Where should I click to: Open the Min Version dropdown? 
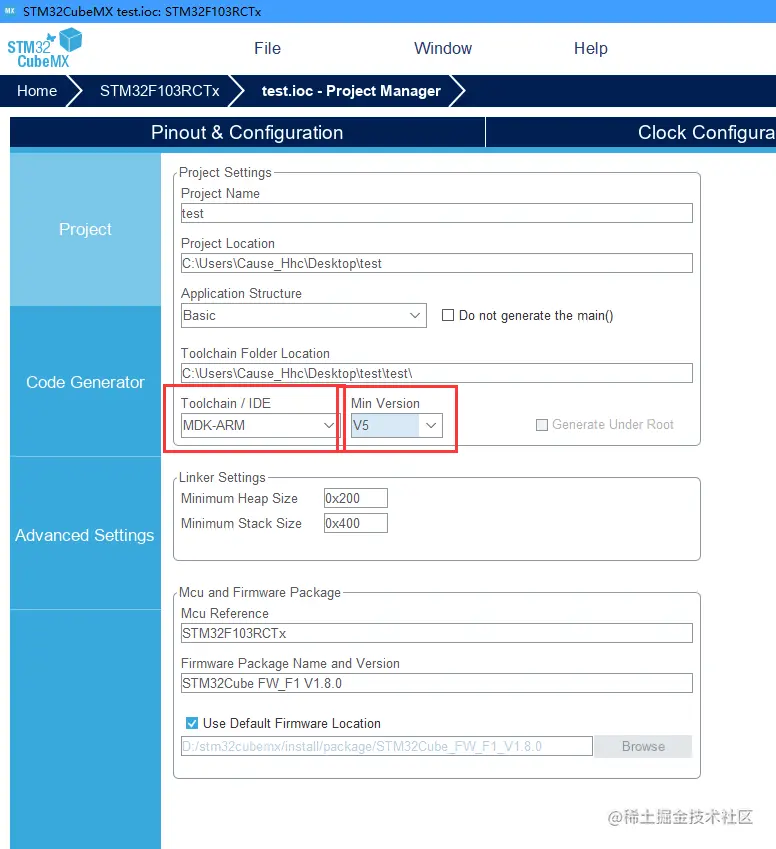(396, 426)
